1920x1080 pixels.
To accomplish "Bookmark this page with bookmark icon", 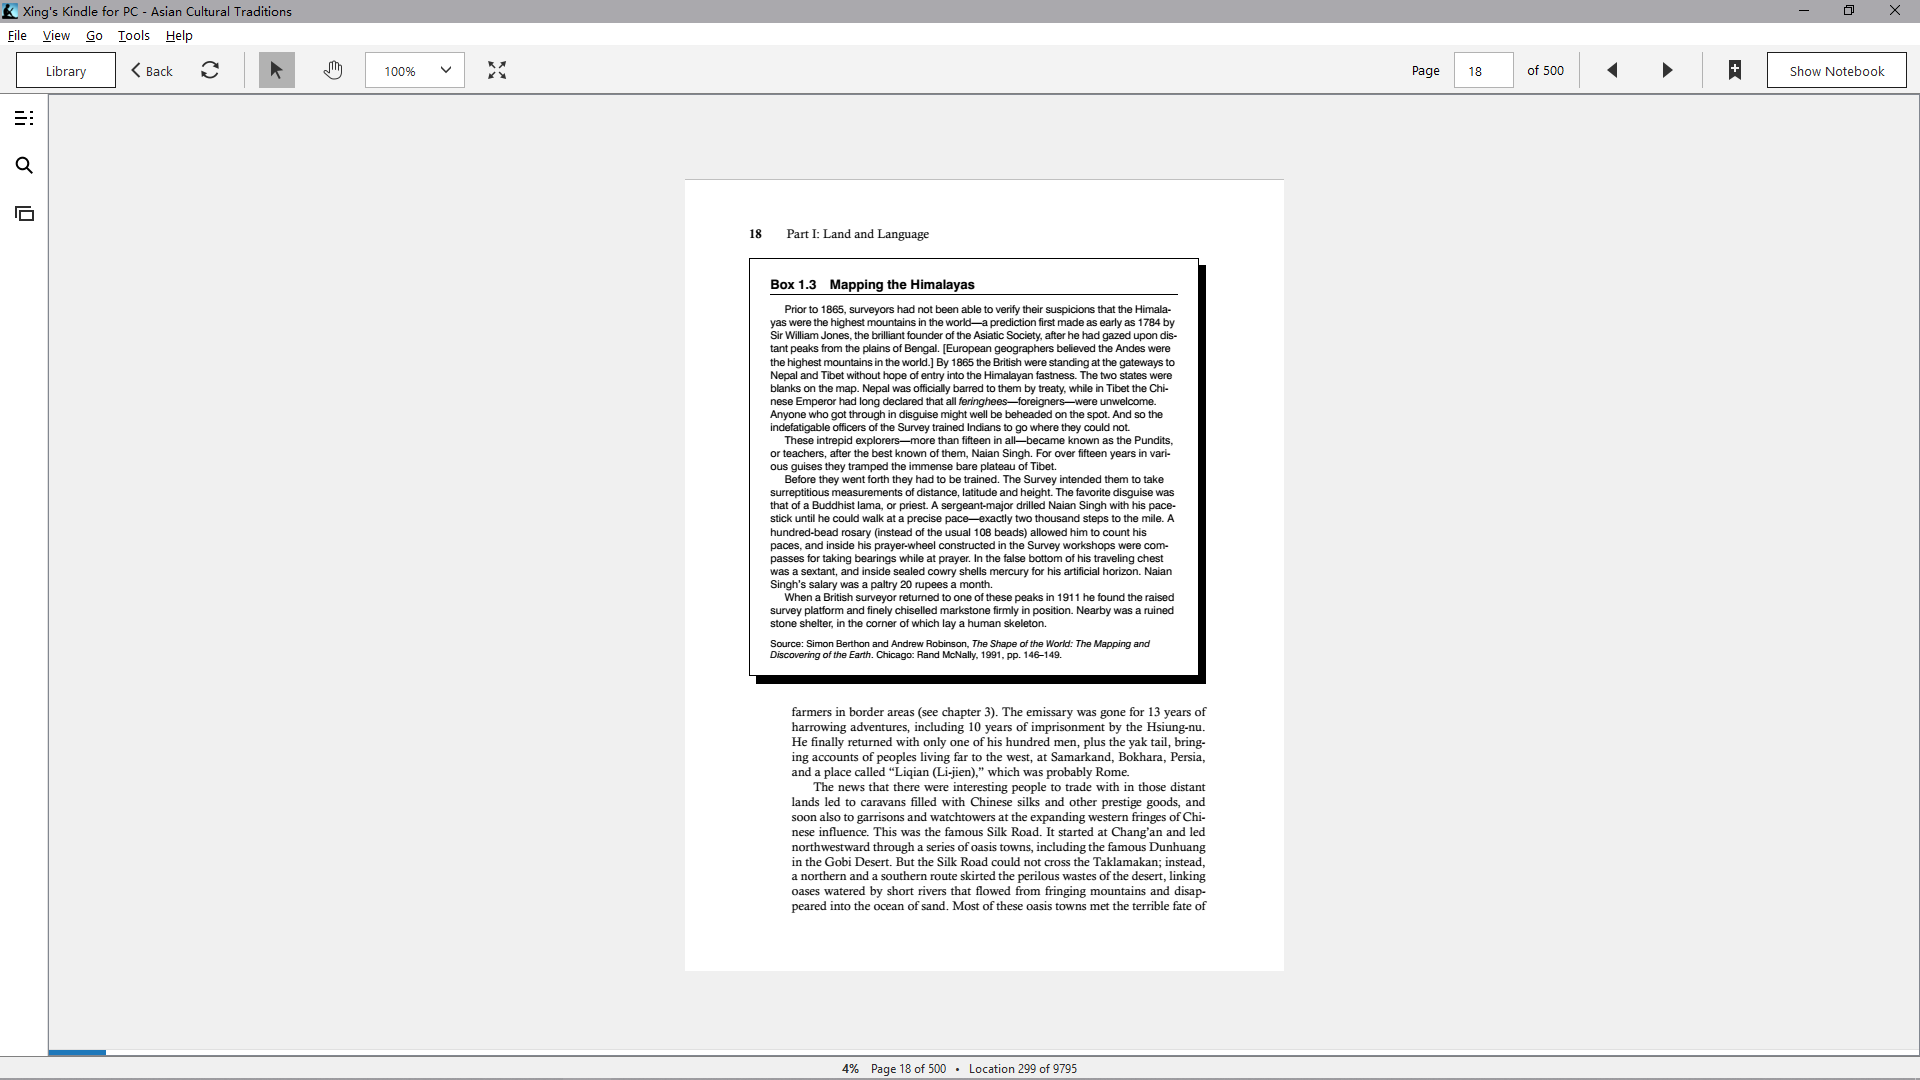I will coord(1735,70).
